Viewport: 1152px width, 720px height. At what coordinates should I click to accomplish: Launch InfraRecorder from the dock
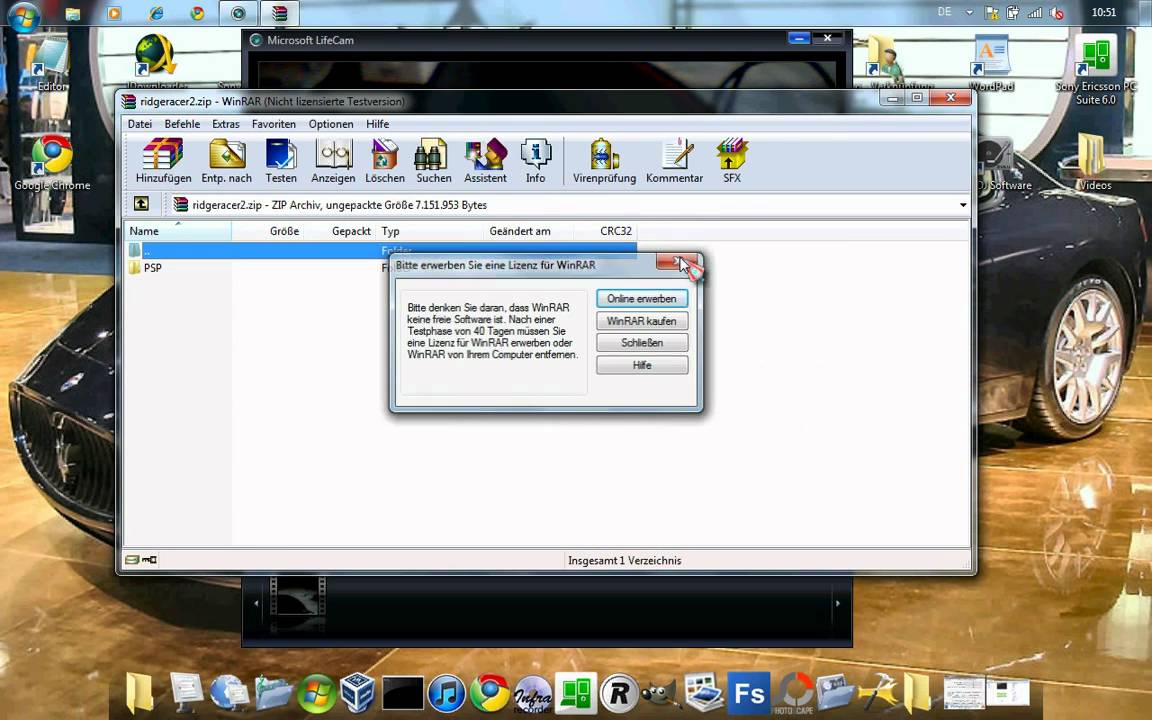(x=533, y=694)
